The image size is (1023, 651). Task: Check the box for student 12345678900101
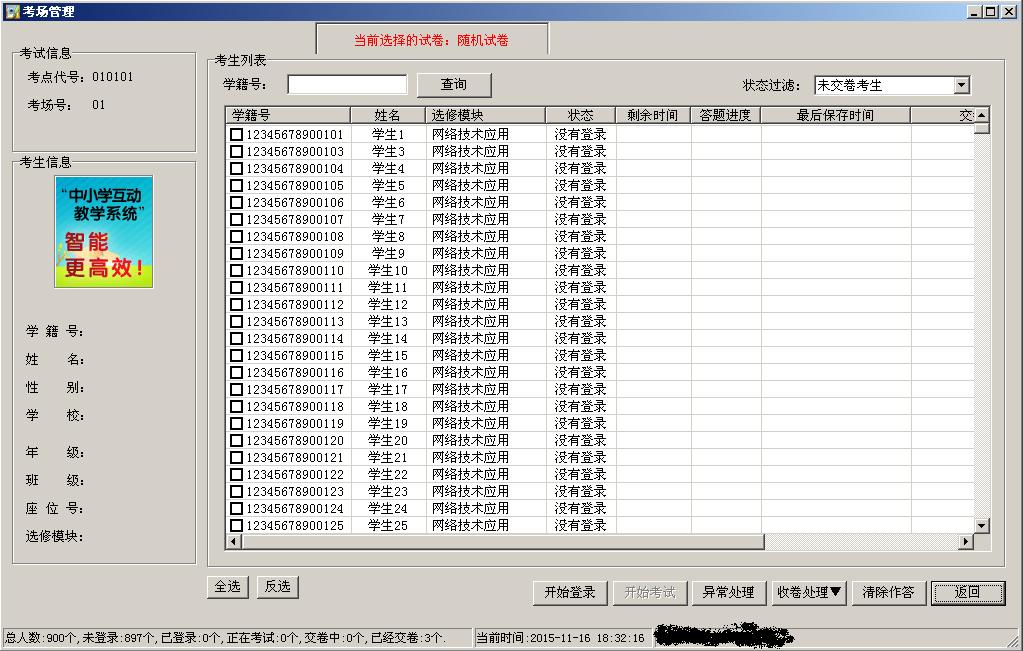point(237,134)
